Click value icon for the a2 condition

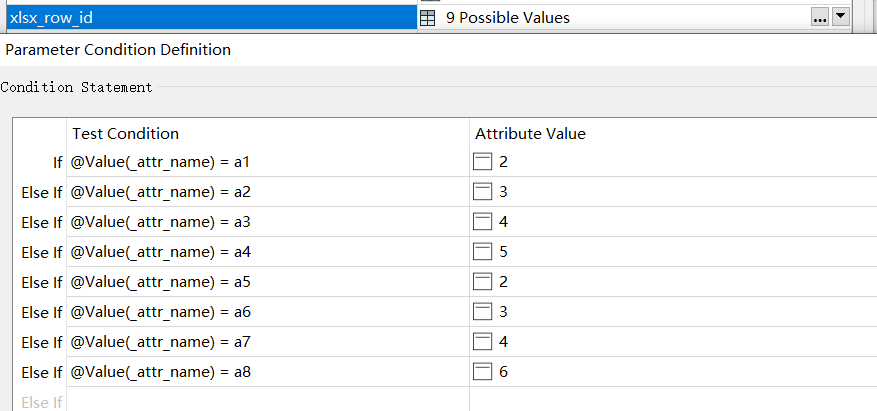(x=483, y=192)
